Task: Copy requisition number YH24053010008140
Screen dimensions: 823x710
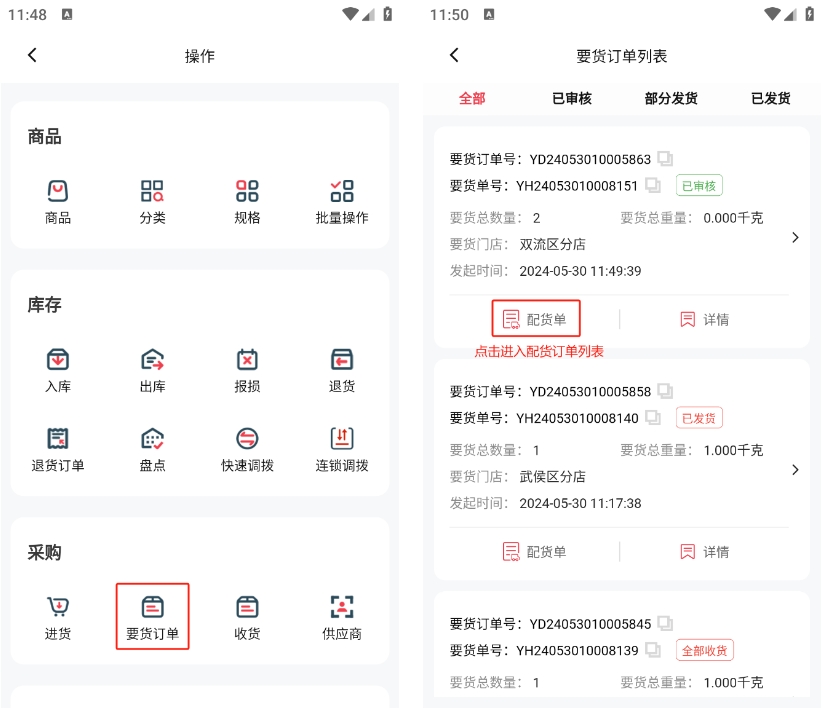Action: point(653,417)
